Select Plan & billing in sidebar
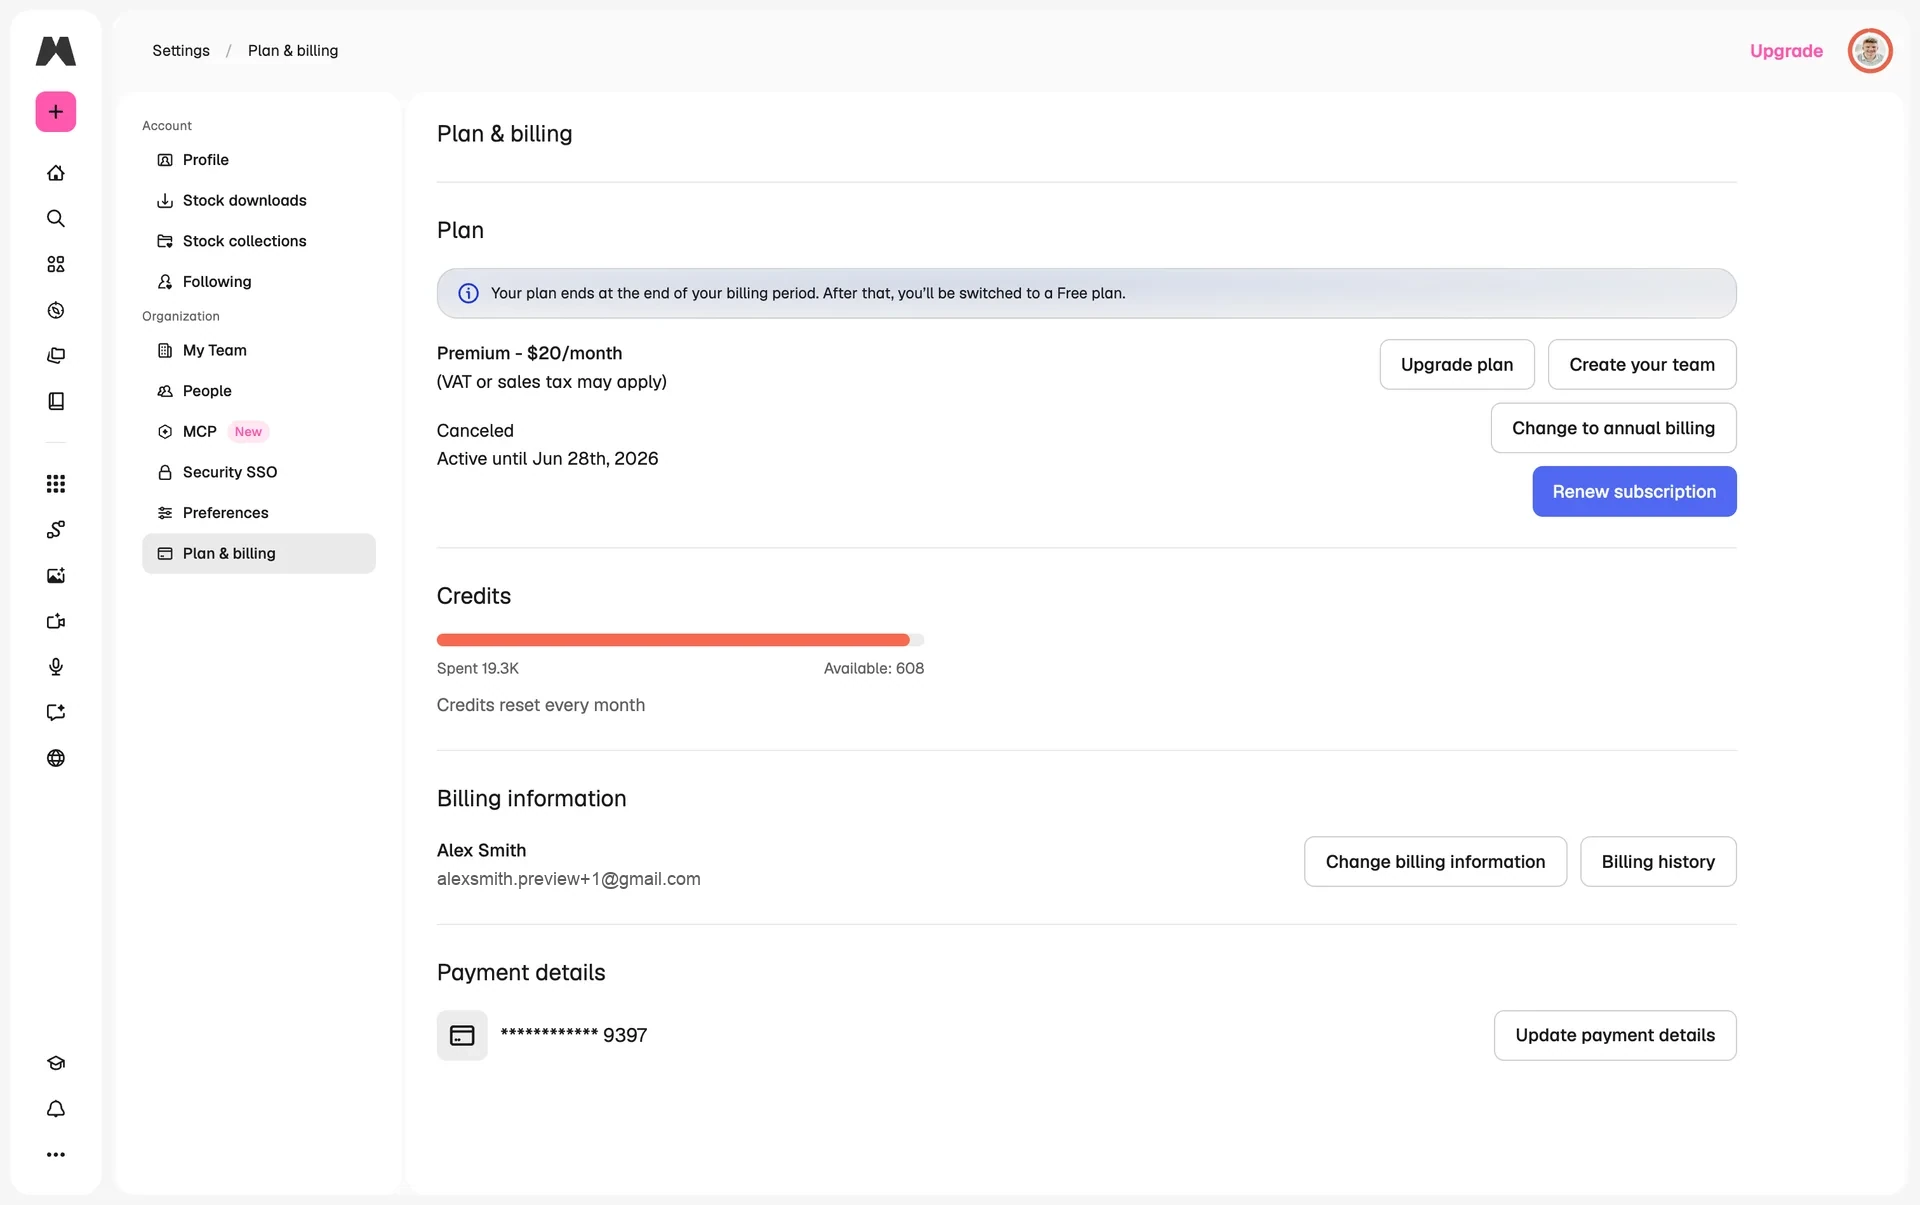The height and width of the screenshot is (1205, 1920). (259, 553)
